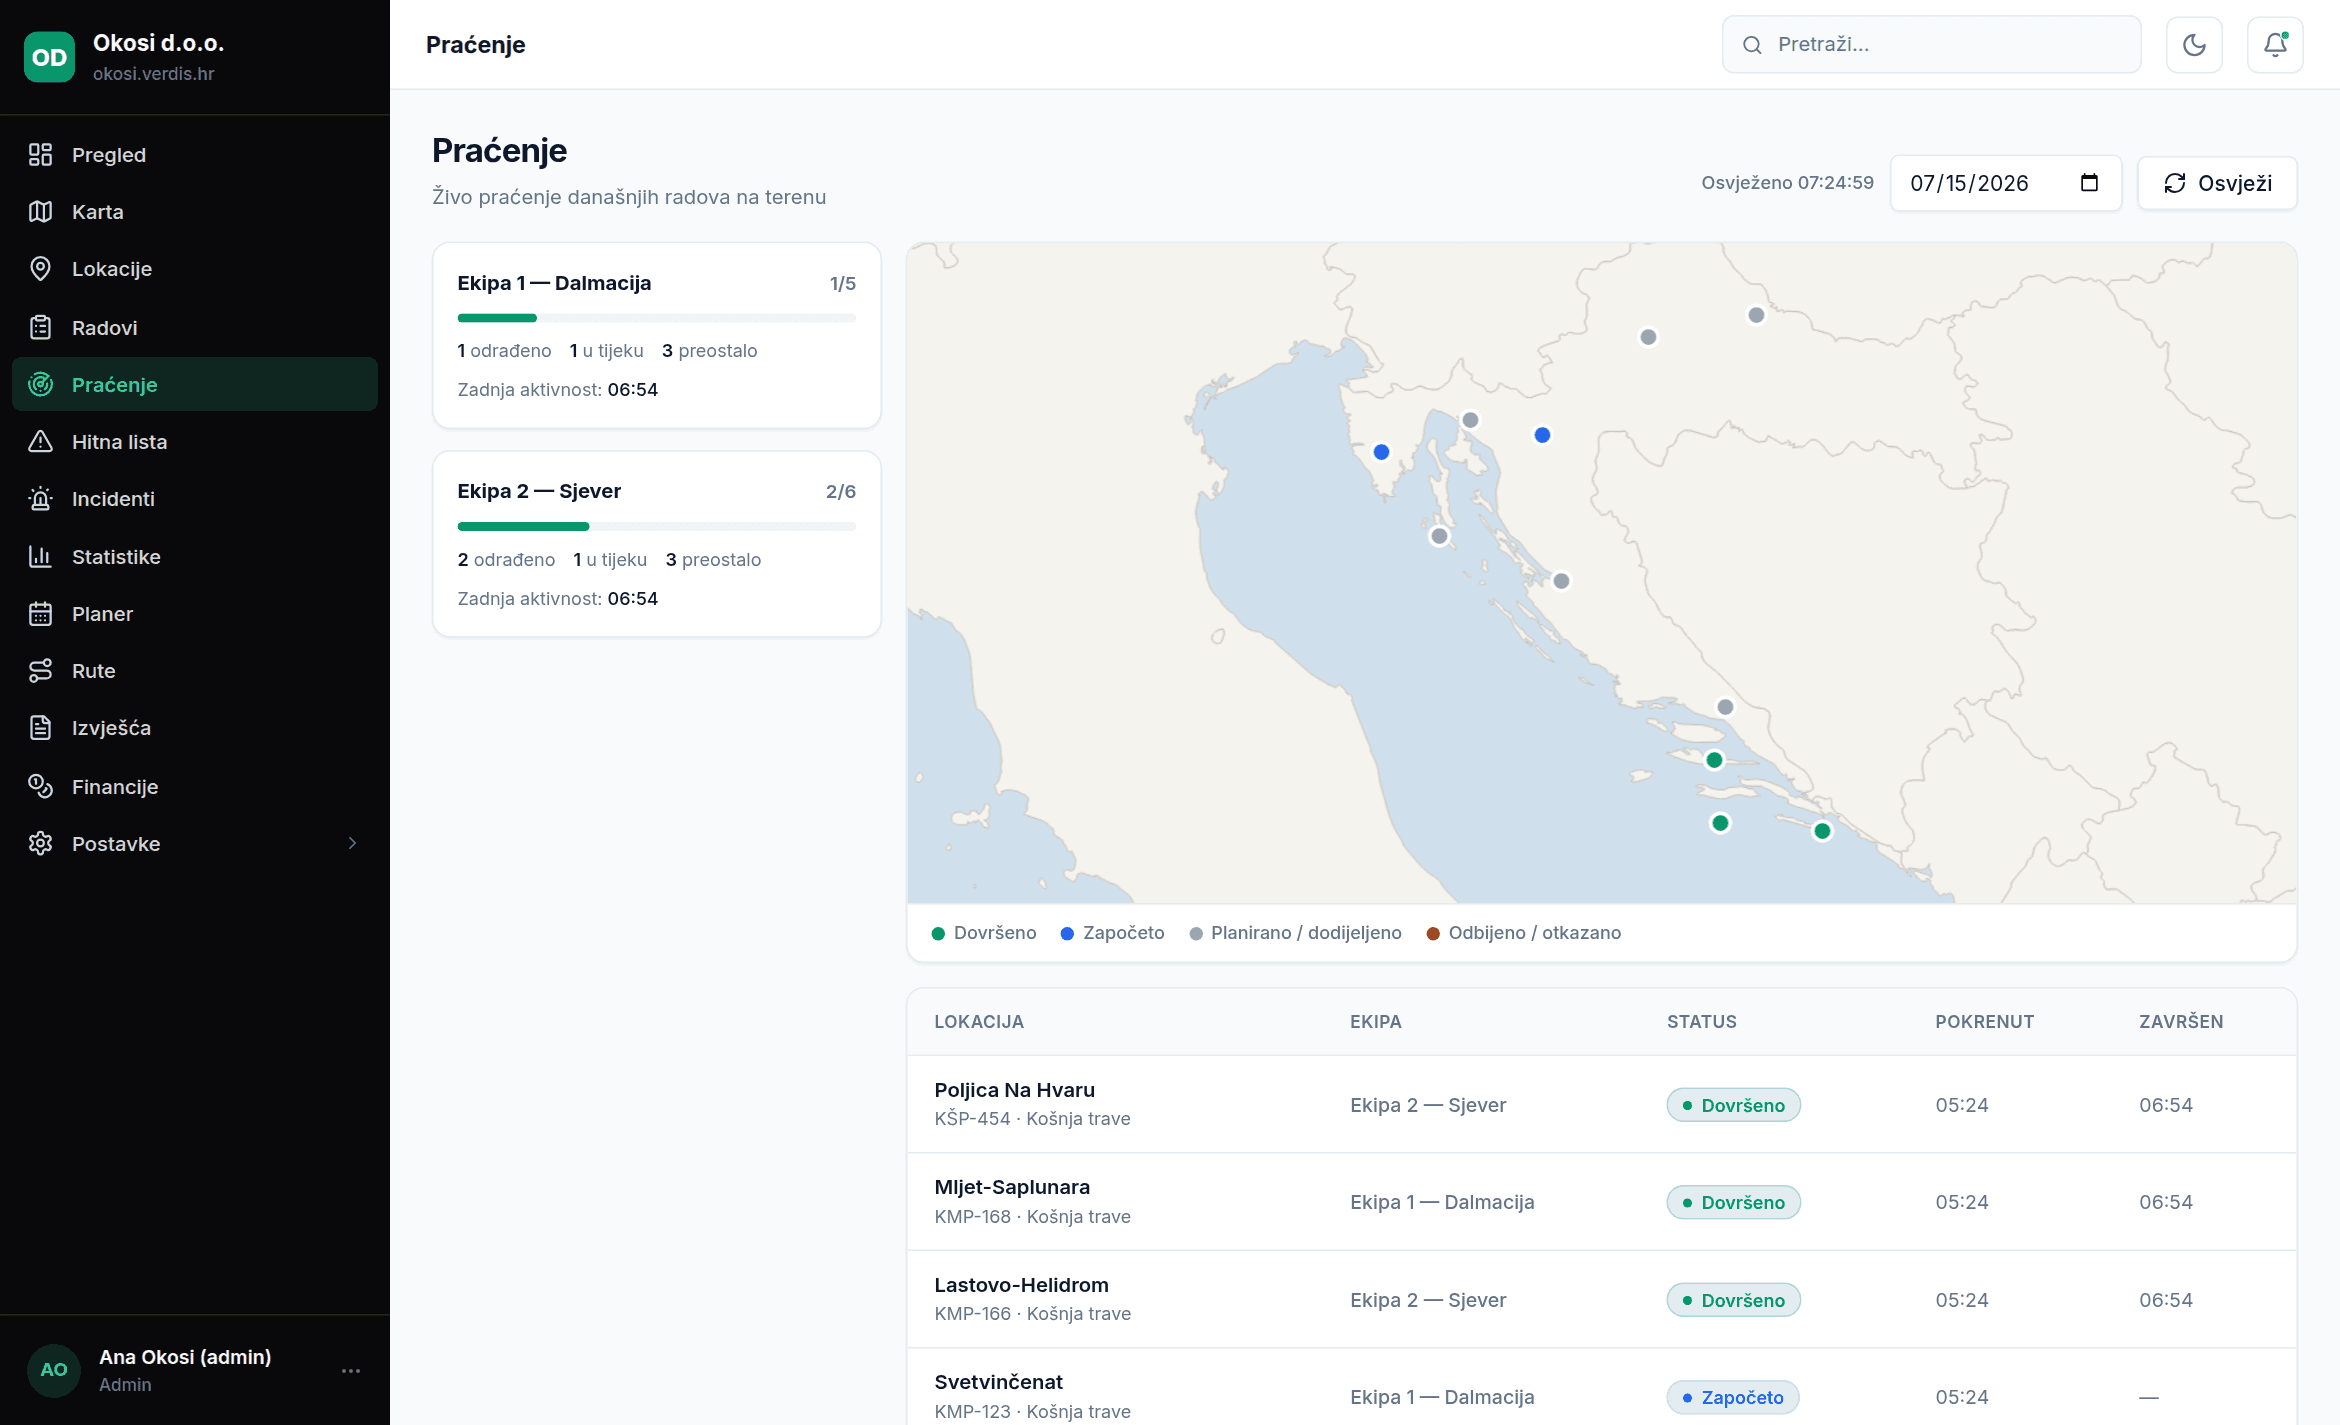Image resolution: width=2340 pixels, height=1425 pixels.
Task: Click the Izvješća document icon
Action: (40, 727)
